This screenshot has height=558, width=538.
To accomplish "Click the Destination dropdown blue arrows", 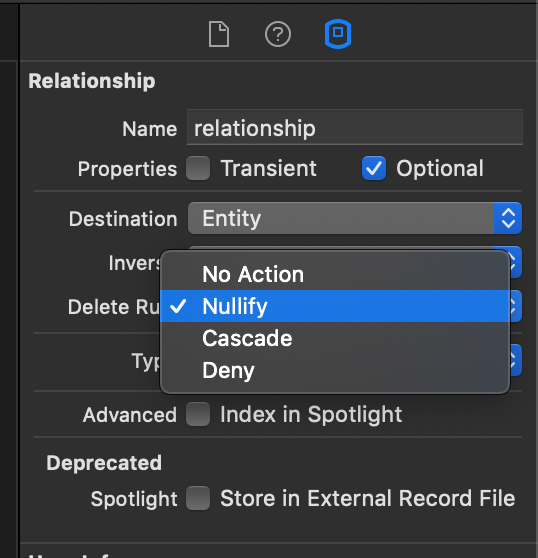I will 508,218.
